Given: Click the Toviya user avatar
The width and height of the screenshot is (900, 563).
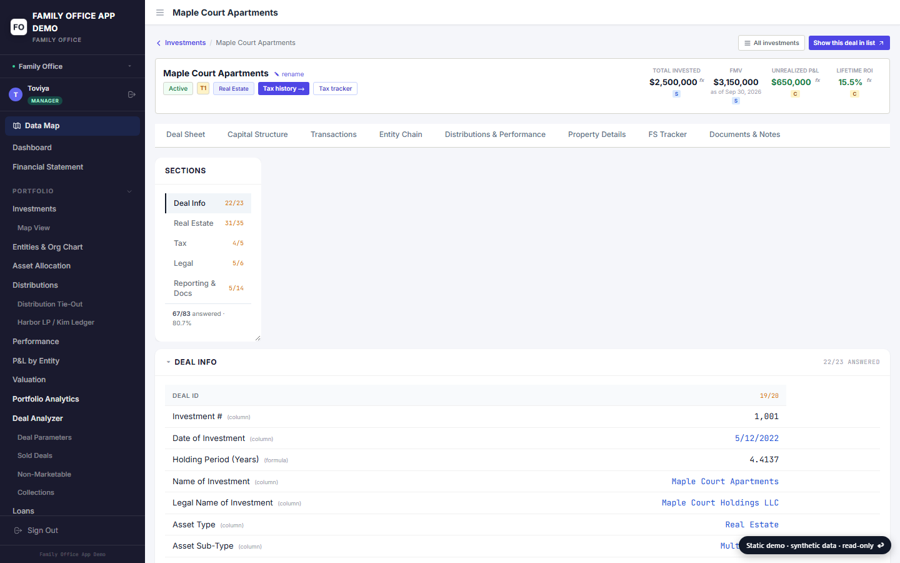Looking at the screenshot, I should [15, 94].
